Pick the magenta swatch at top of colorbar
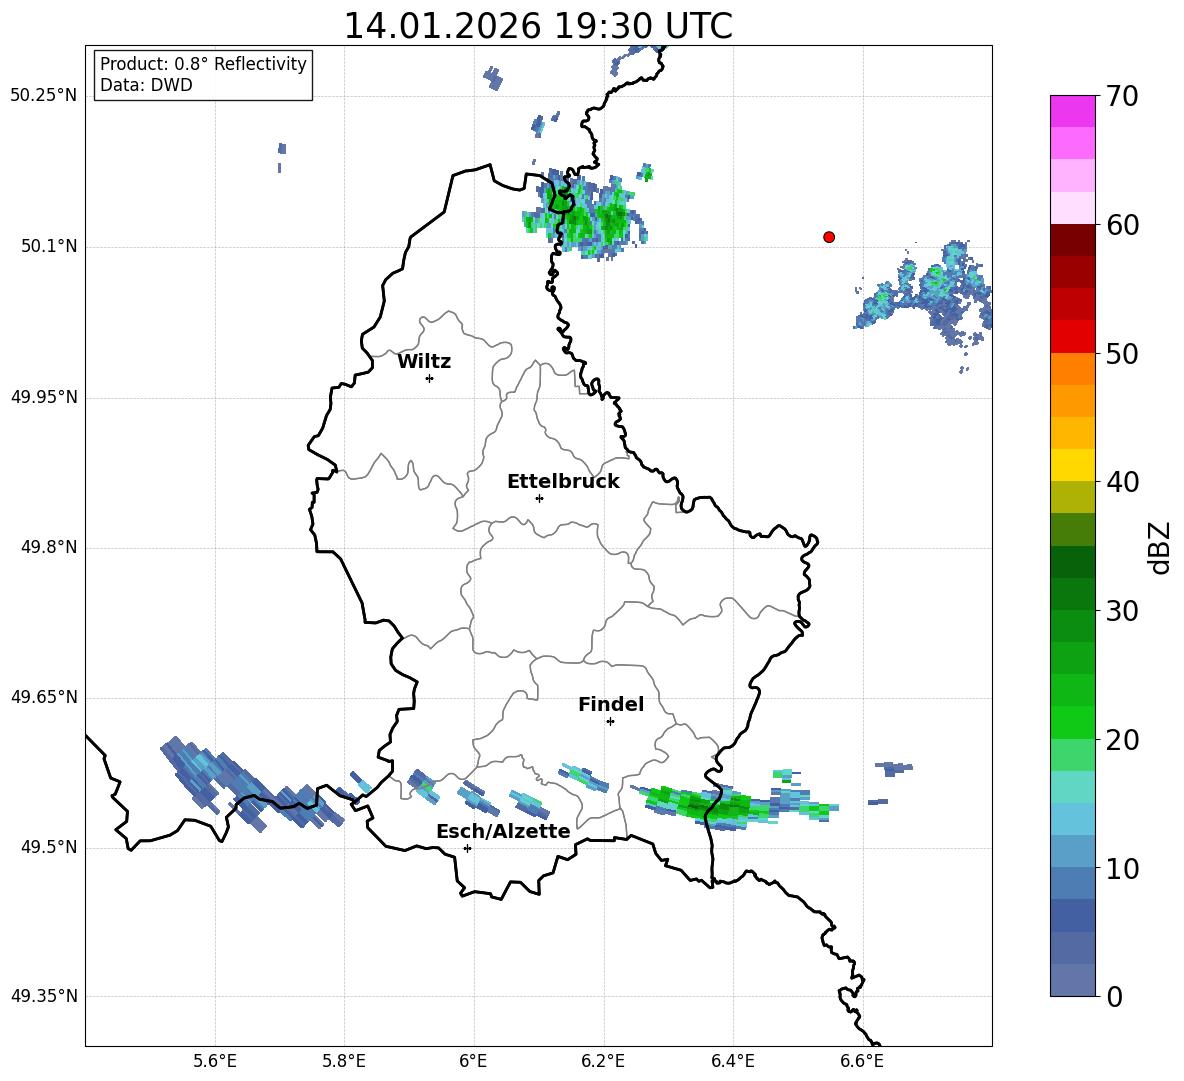This screenshot has width=1184, height=1081. click(x=1073, y=111)
